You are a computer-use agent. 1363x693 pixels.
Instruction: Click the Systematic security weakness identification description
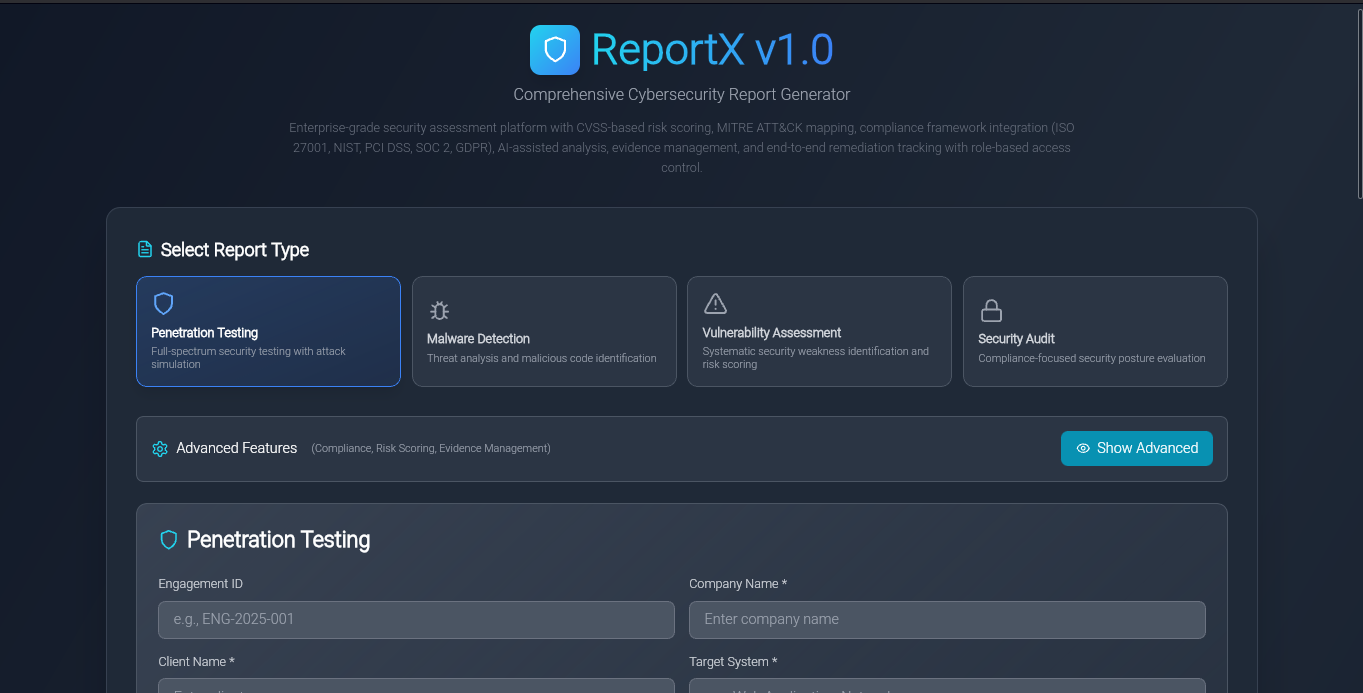pyautogui.click(x=815, y=358)
